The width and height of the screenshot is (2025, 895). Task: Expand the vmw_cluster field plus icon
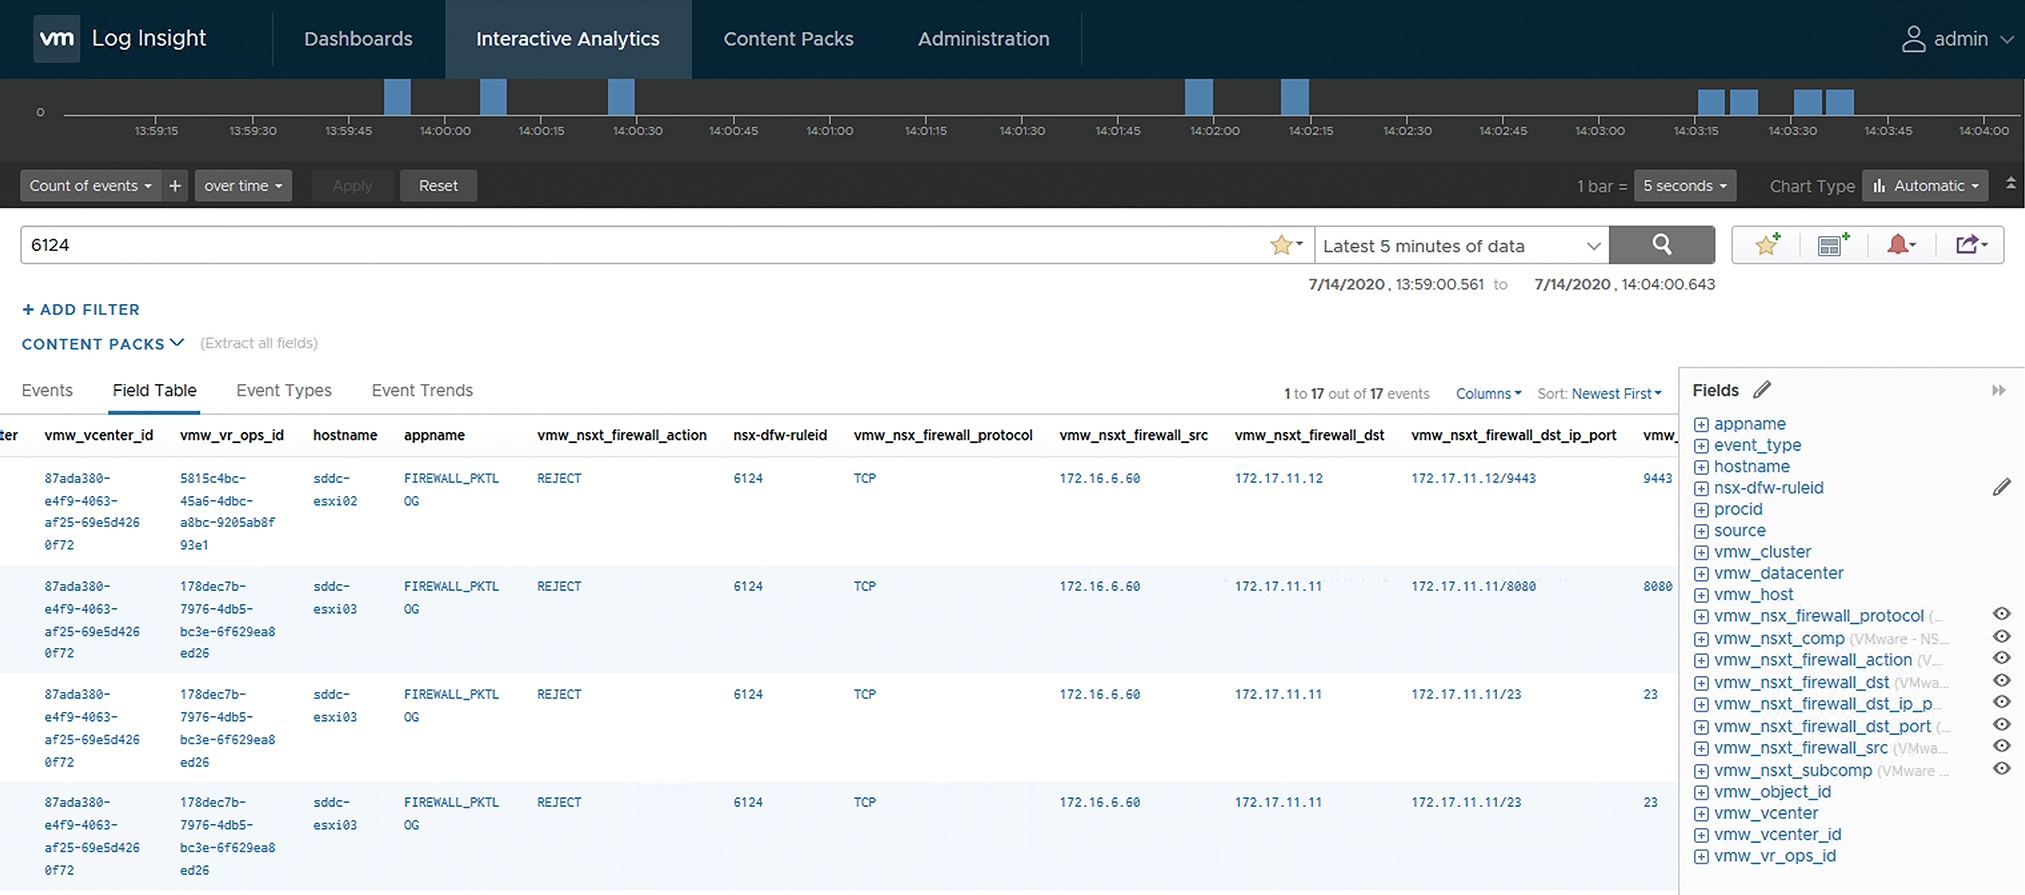[x=1701, y=552]
